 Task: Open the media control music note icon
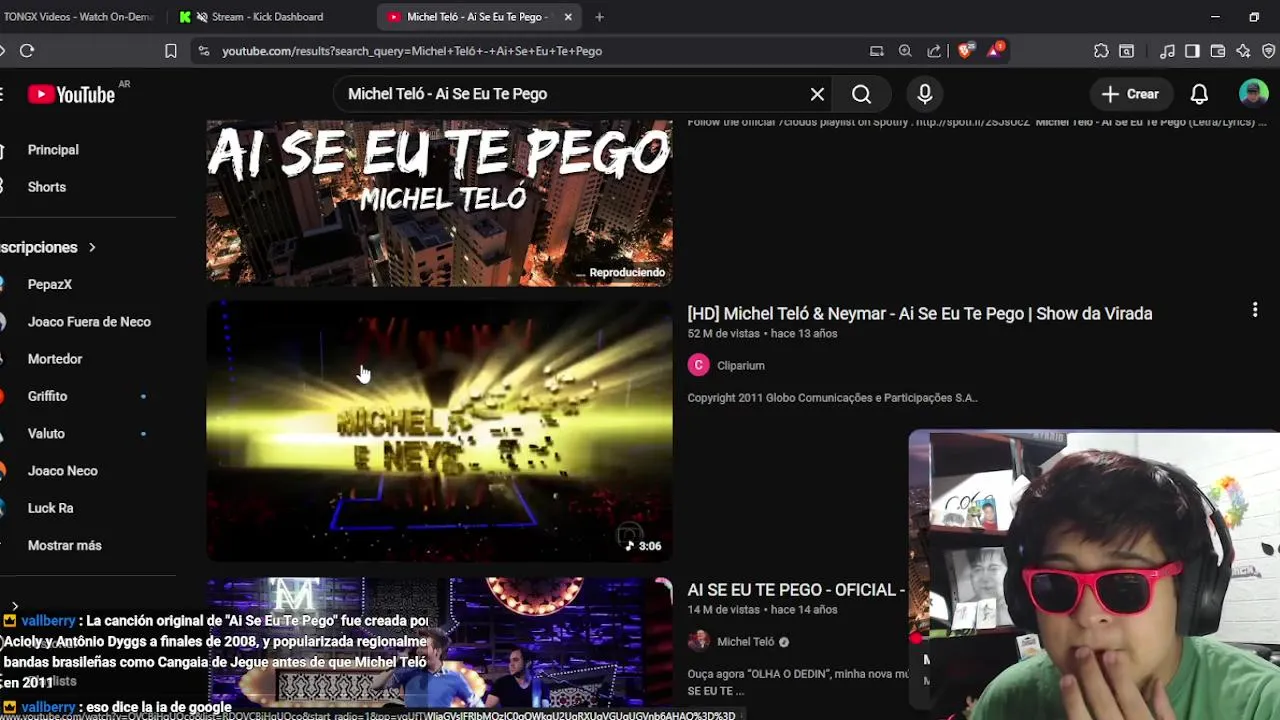coord(1167,51)
